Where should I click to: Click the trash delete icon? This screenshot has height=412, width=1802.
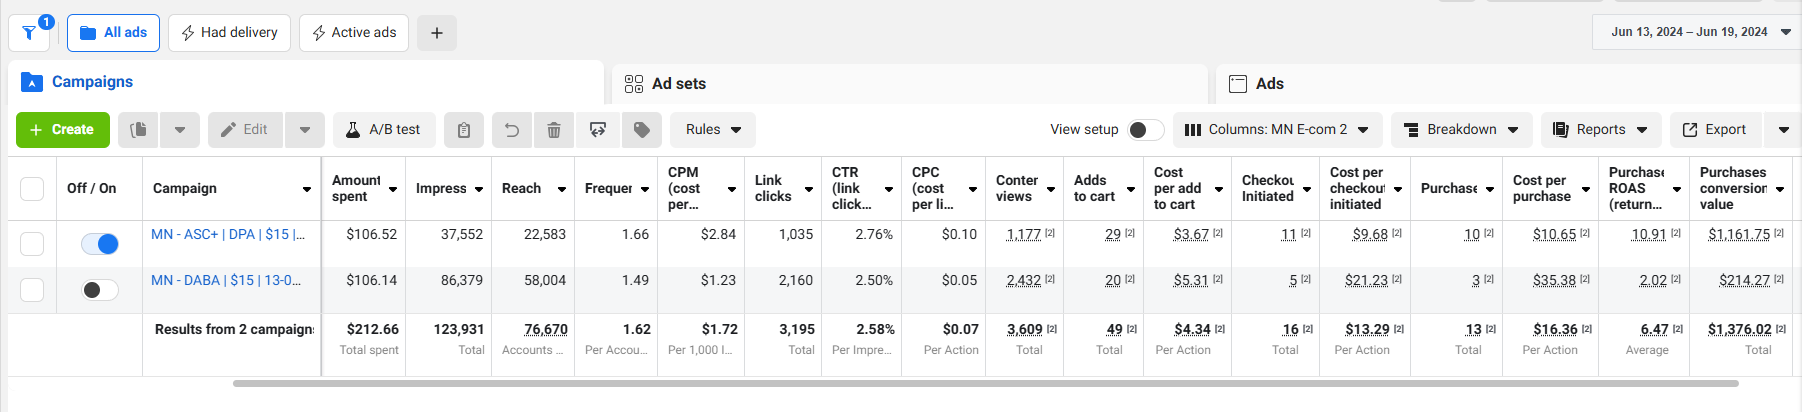click(x=554, y=130)
